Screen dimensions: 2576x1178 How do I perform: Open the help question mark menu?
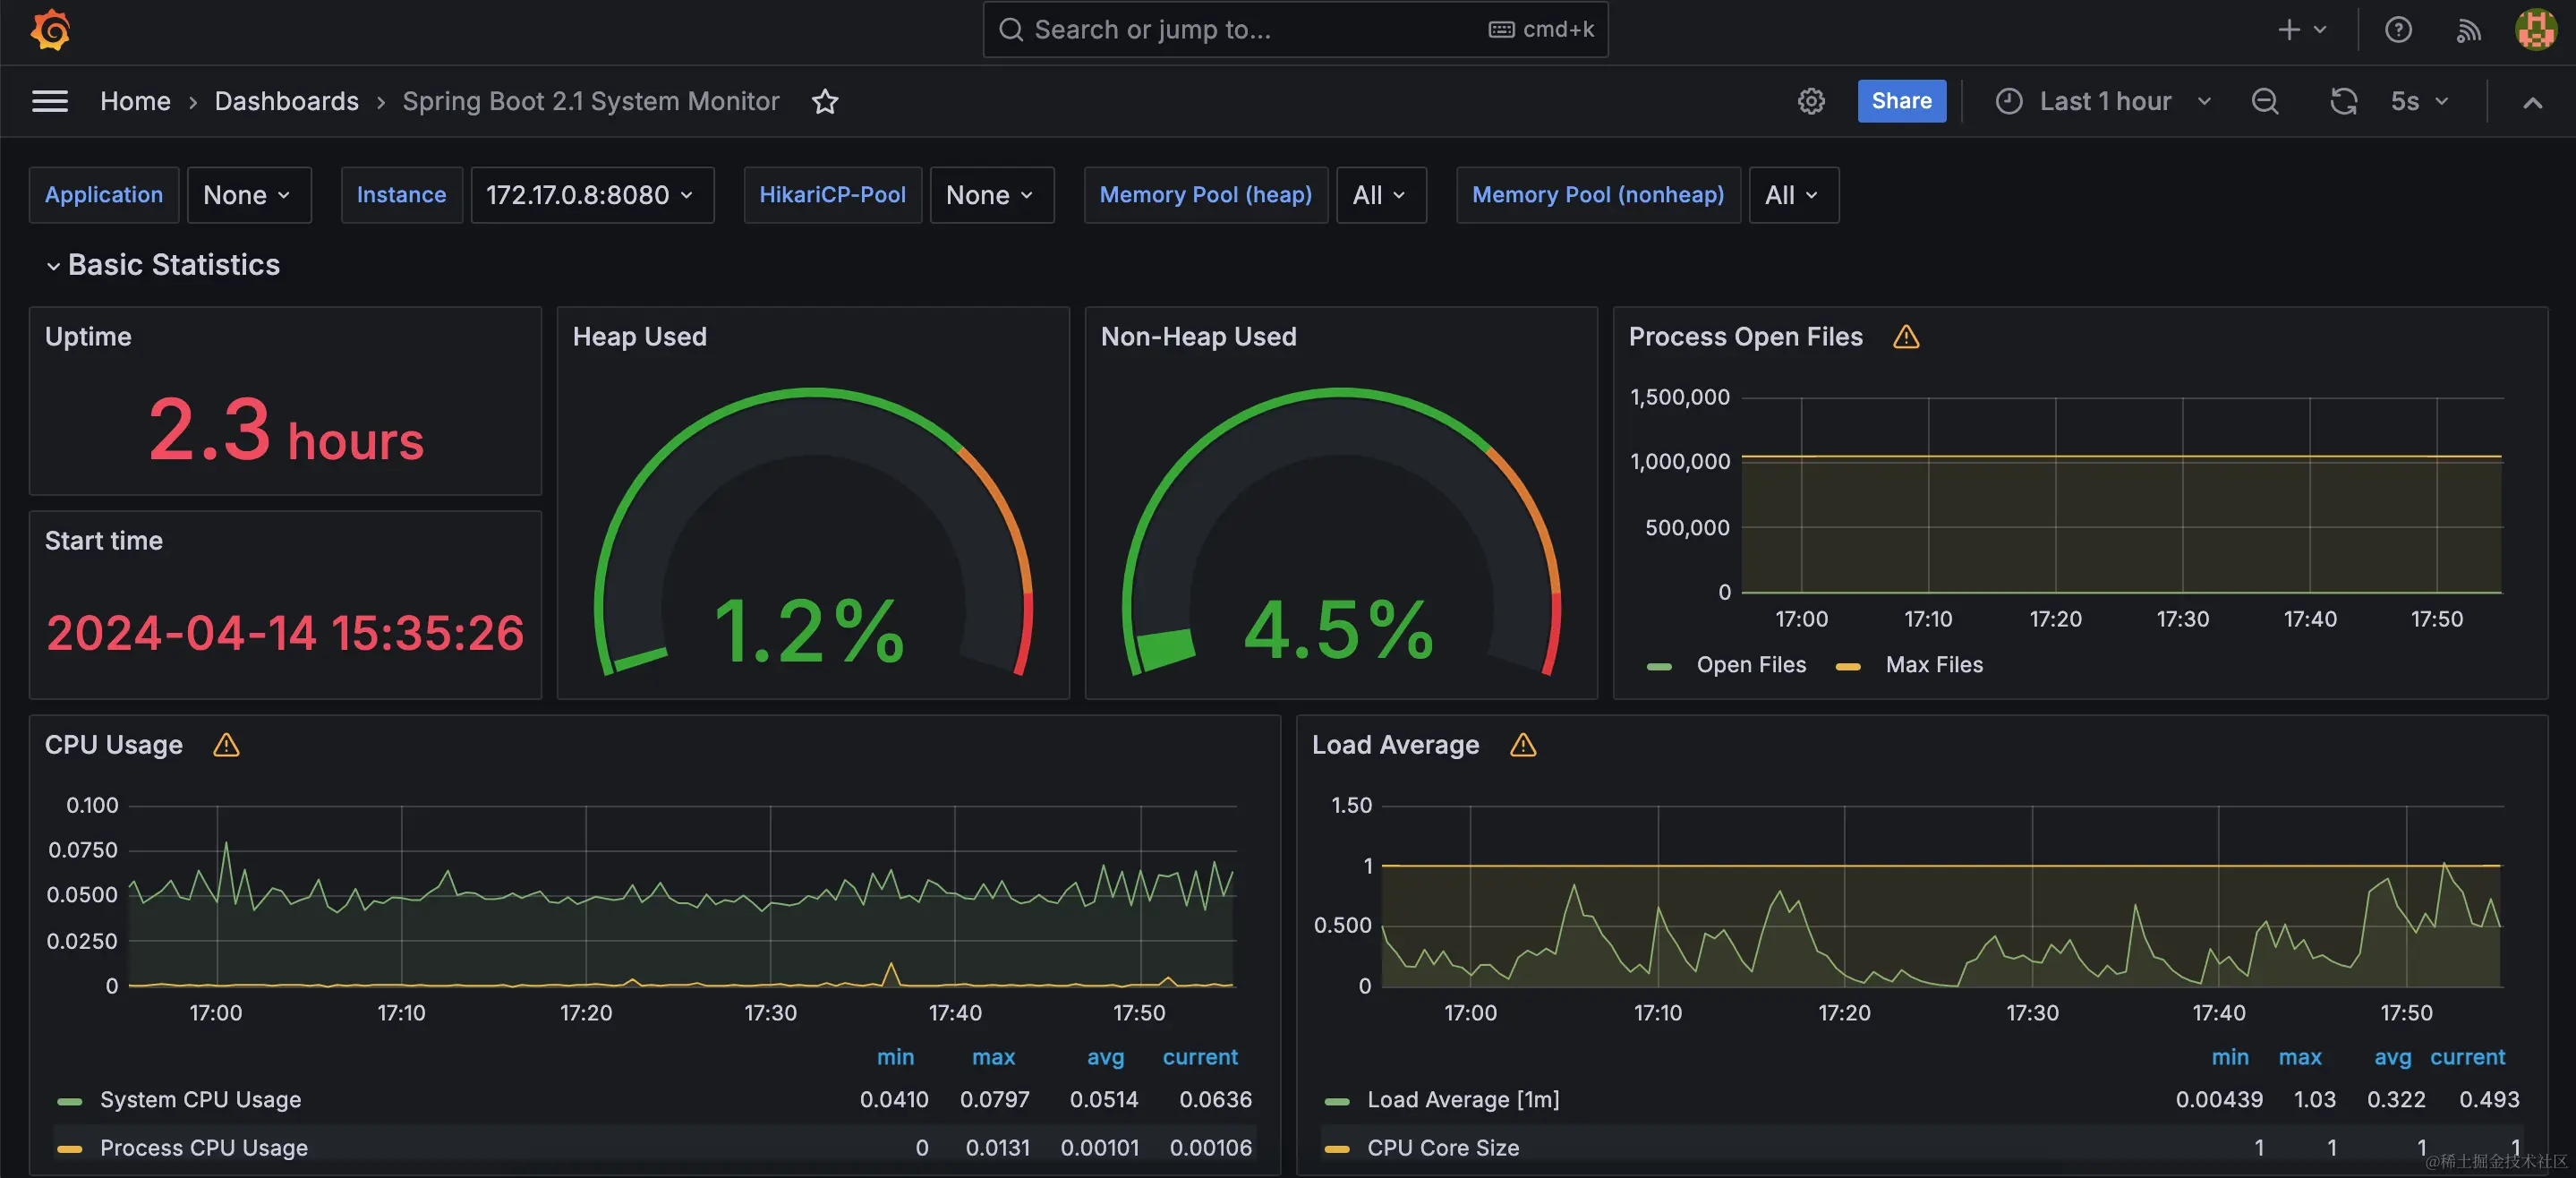coord(2397,30)
